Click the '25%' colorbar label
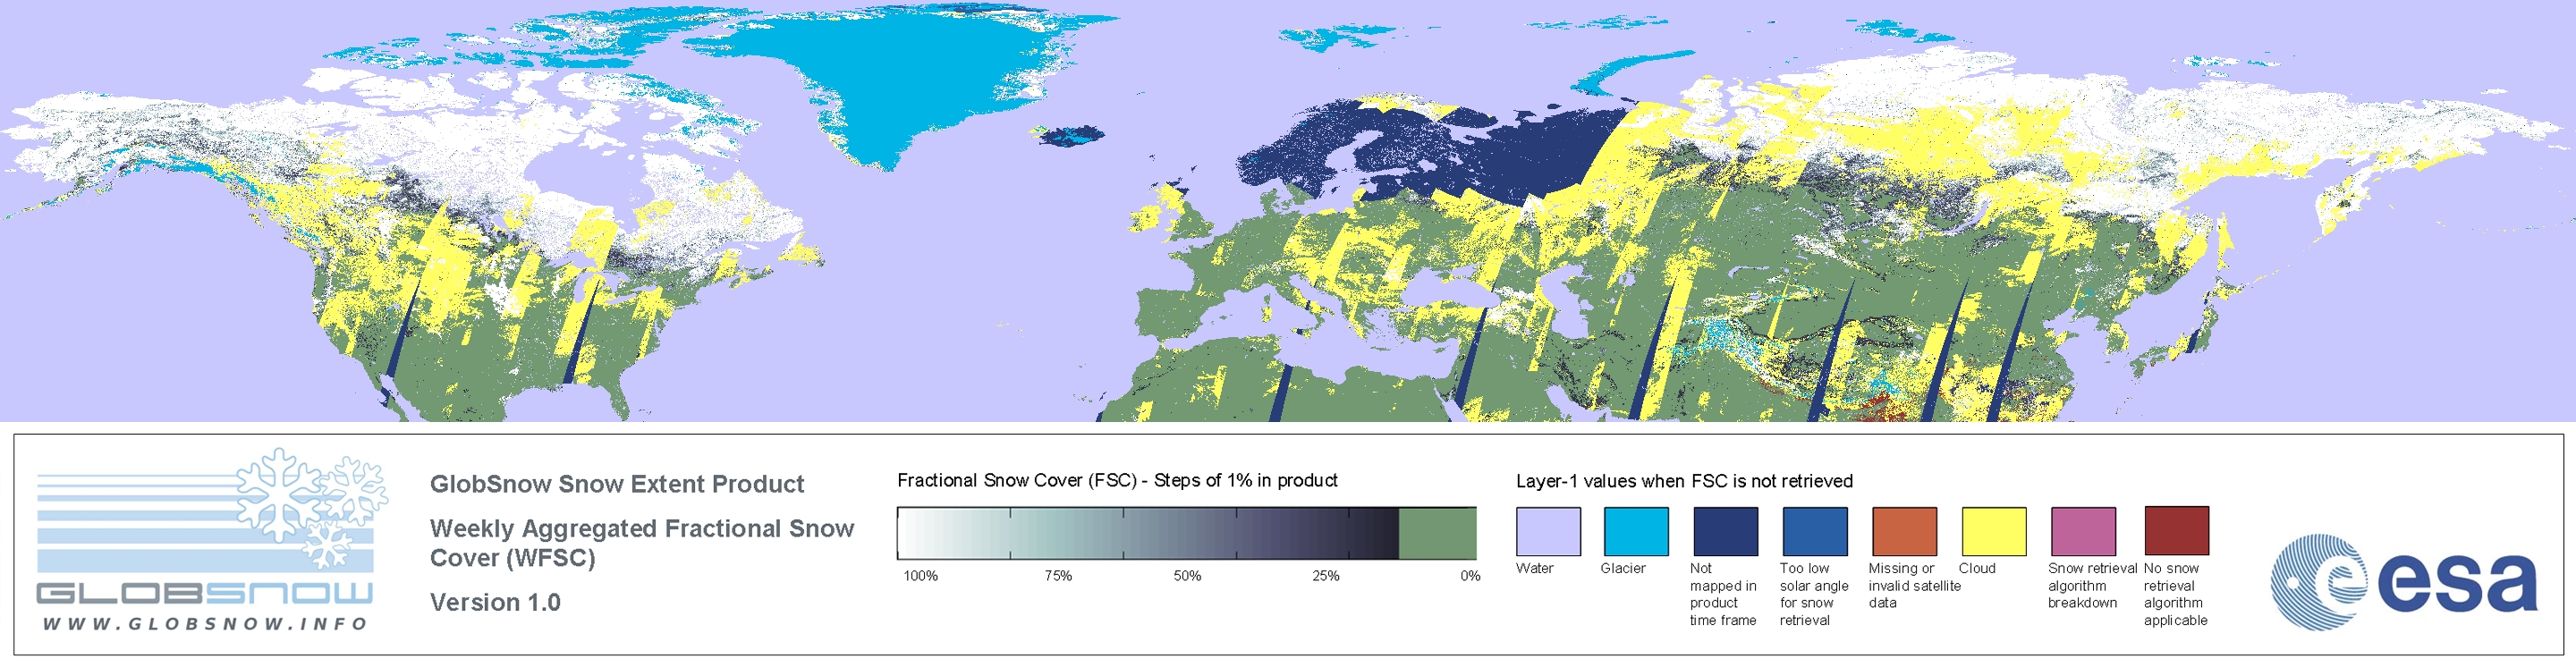Image resolution: width=2576 pixels, height=667 pixels. pyautogui.click(x=1326, y=576)
